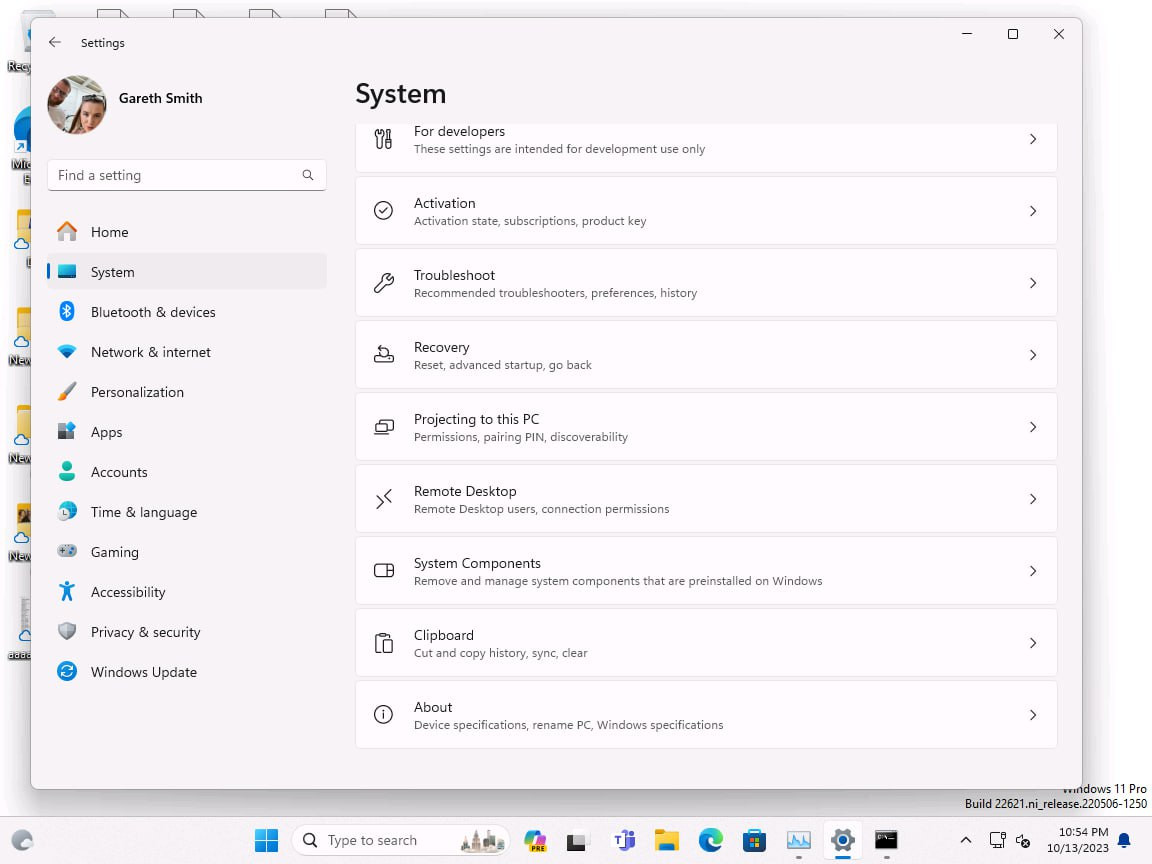Click the Find a setting search box

coord(186,175)
